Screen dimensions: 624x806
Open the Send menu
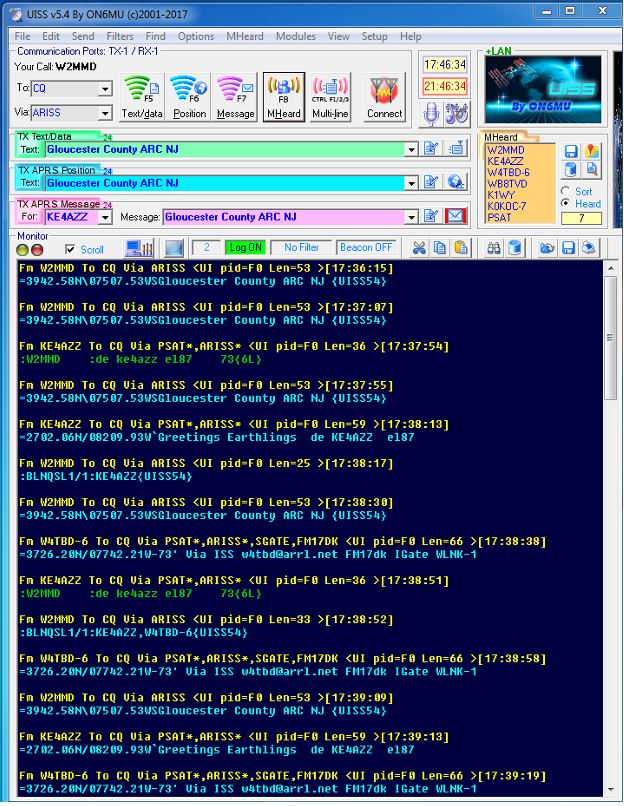[83, 36]
